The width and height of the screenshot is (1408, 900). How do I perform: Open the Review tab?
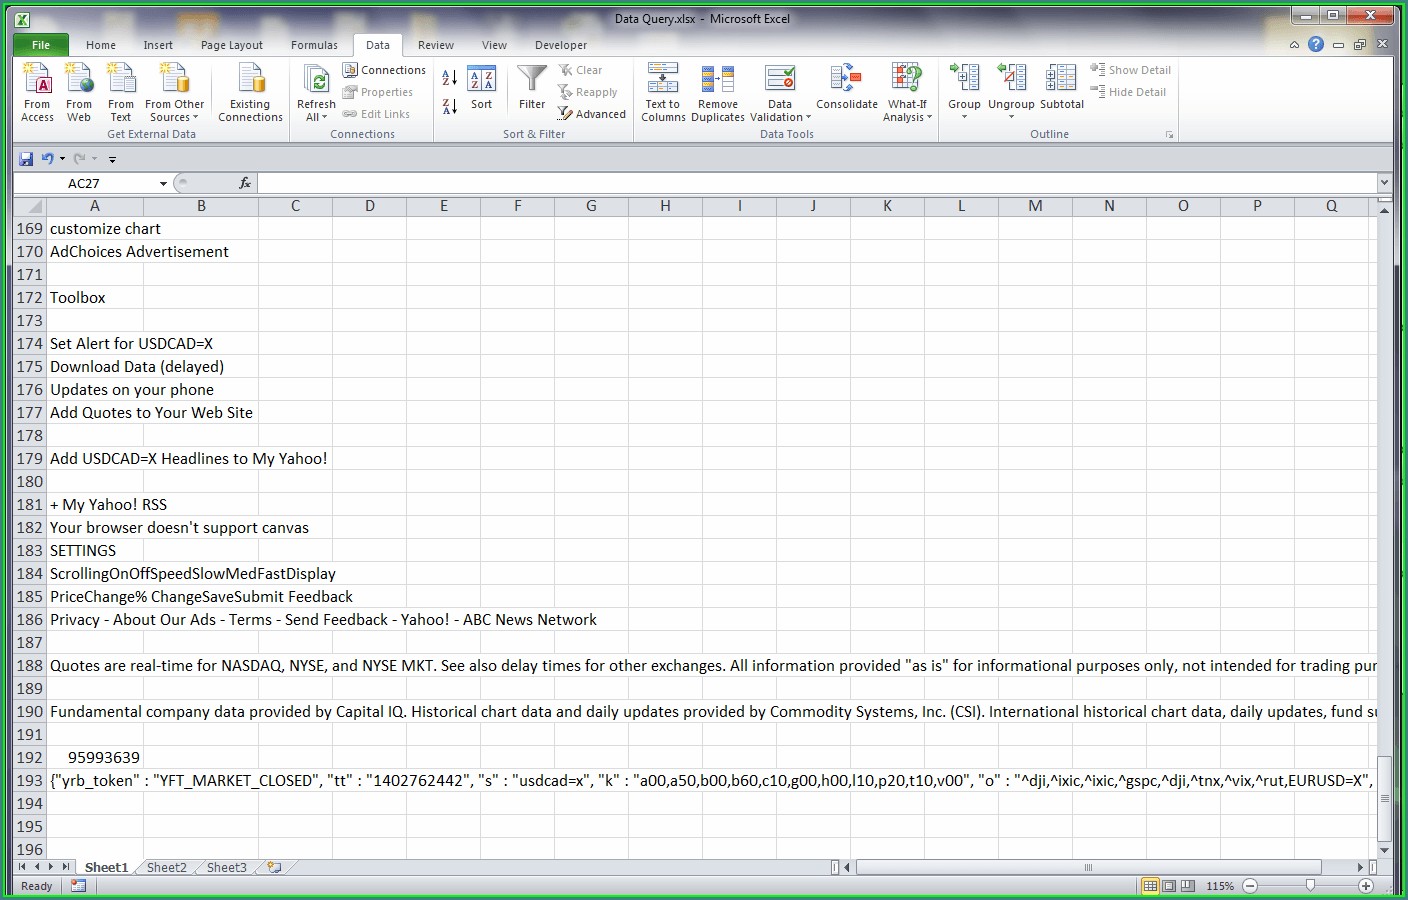(x=436, y=45)
